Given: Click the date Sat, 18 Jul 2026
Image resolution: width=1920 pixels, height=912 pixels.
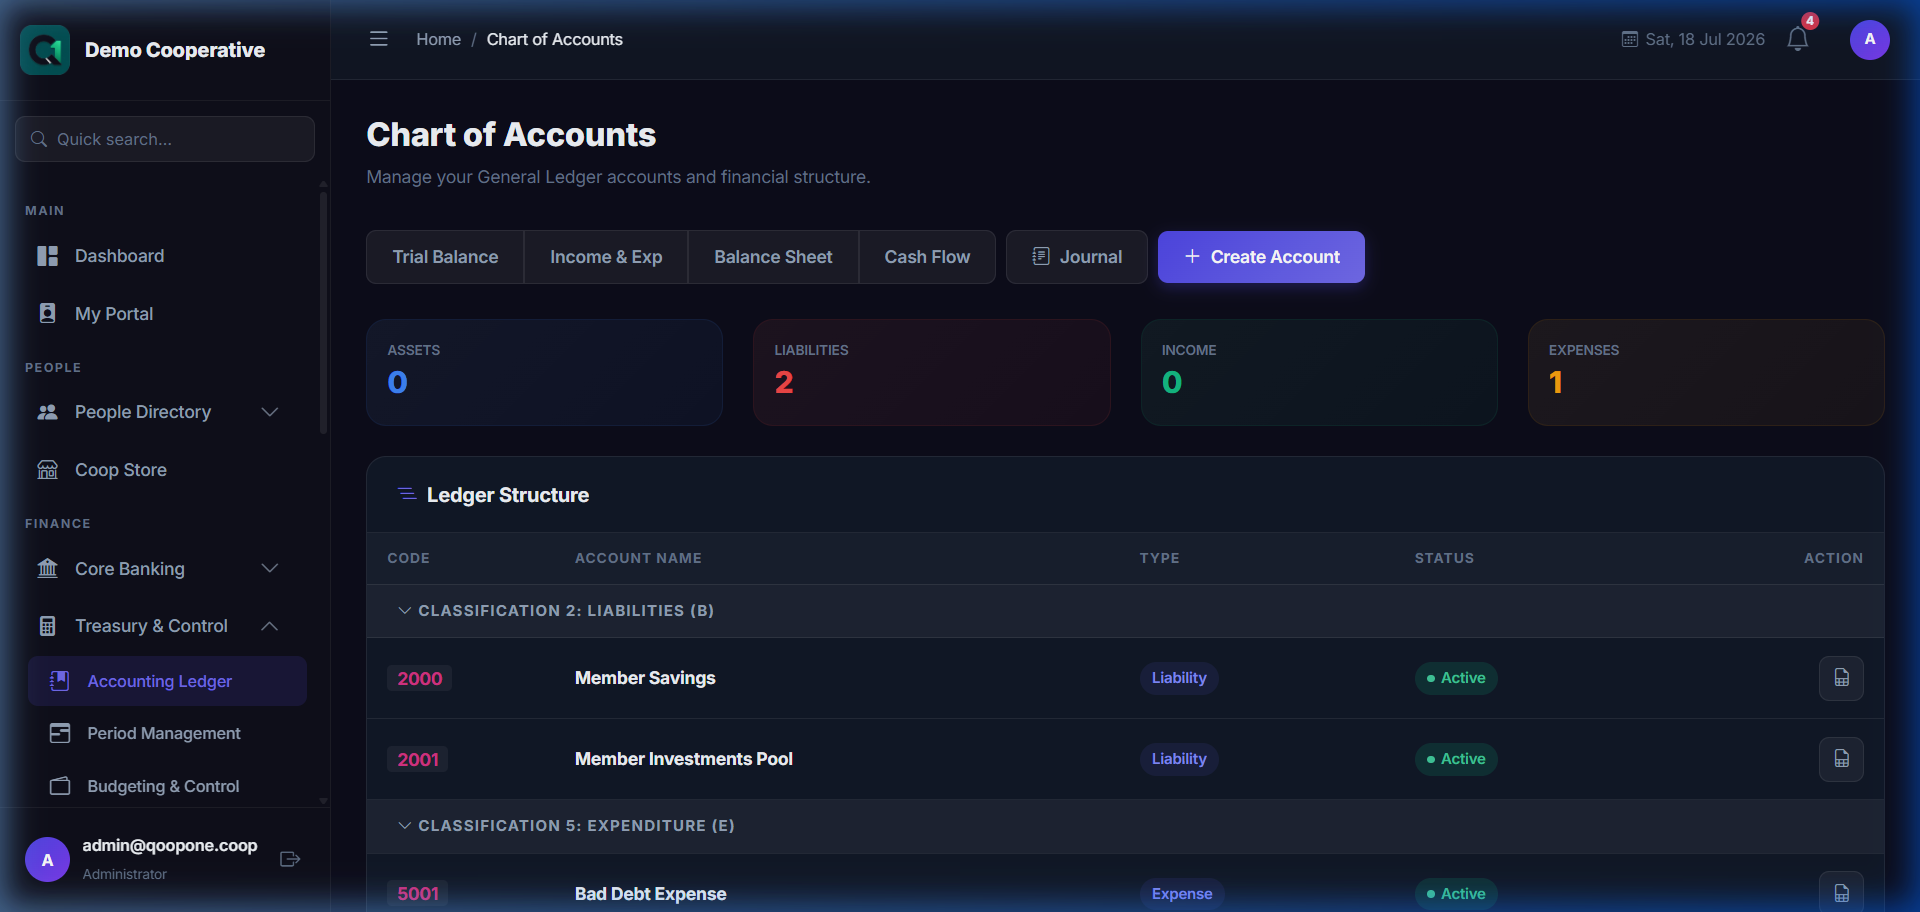Looking at the screenshot, I should (x=1705, y=39).
